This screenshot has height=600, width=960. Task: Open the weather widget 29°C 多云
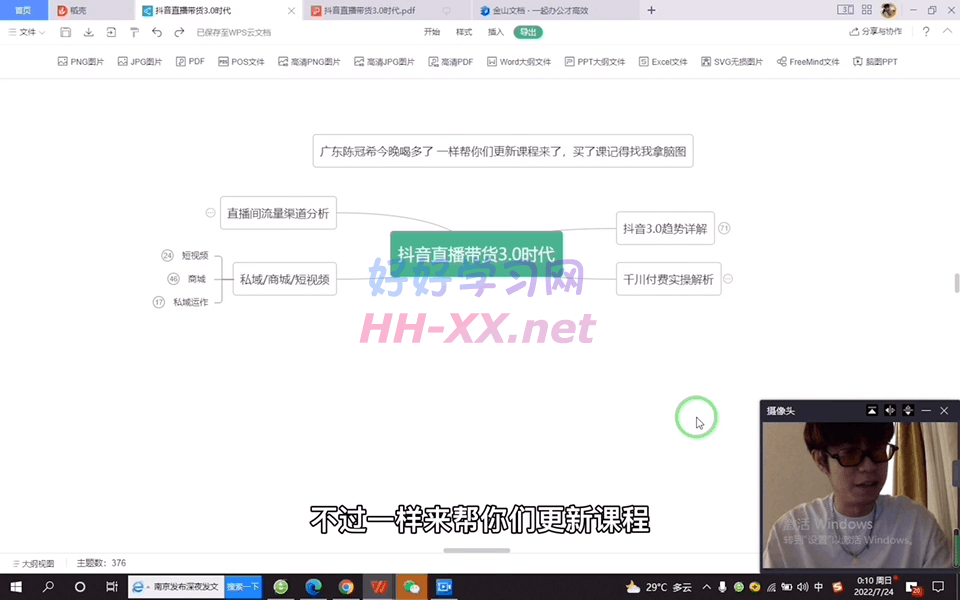tap(658, 587)
